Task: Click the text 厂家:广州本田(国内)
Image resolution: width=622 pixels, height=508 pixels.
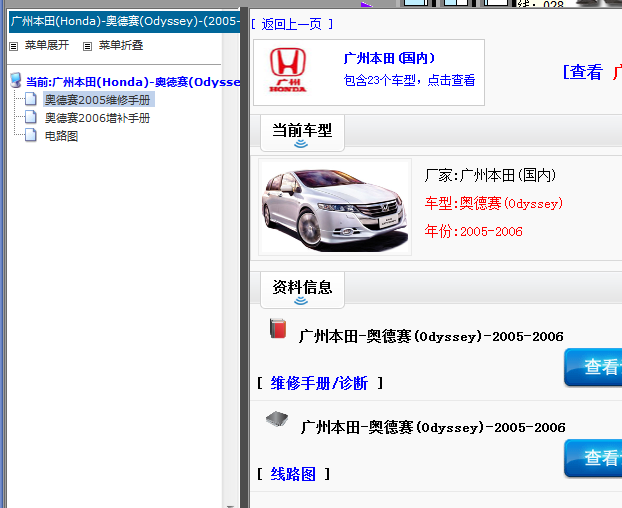Action: coord(490,175)
